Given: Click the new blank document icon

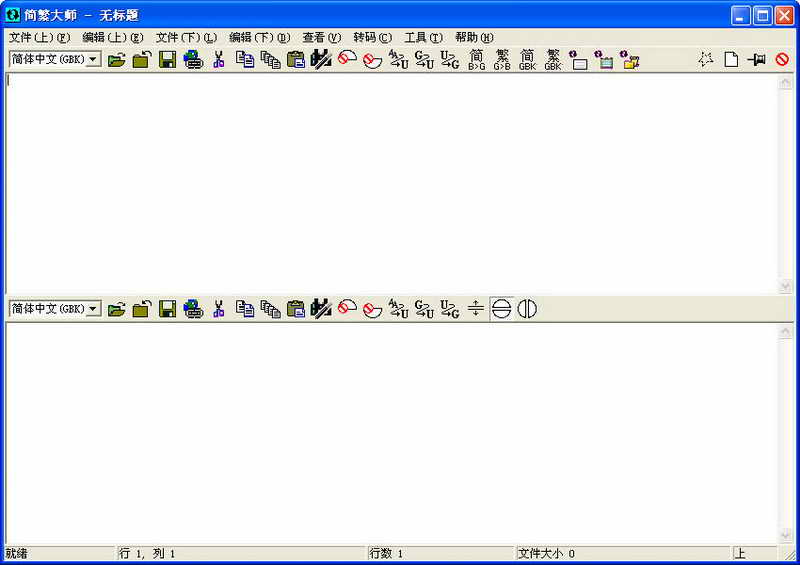Looking at the screenshot, I should click(x=731, y=60).
